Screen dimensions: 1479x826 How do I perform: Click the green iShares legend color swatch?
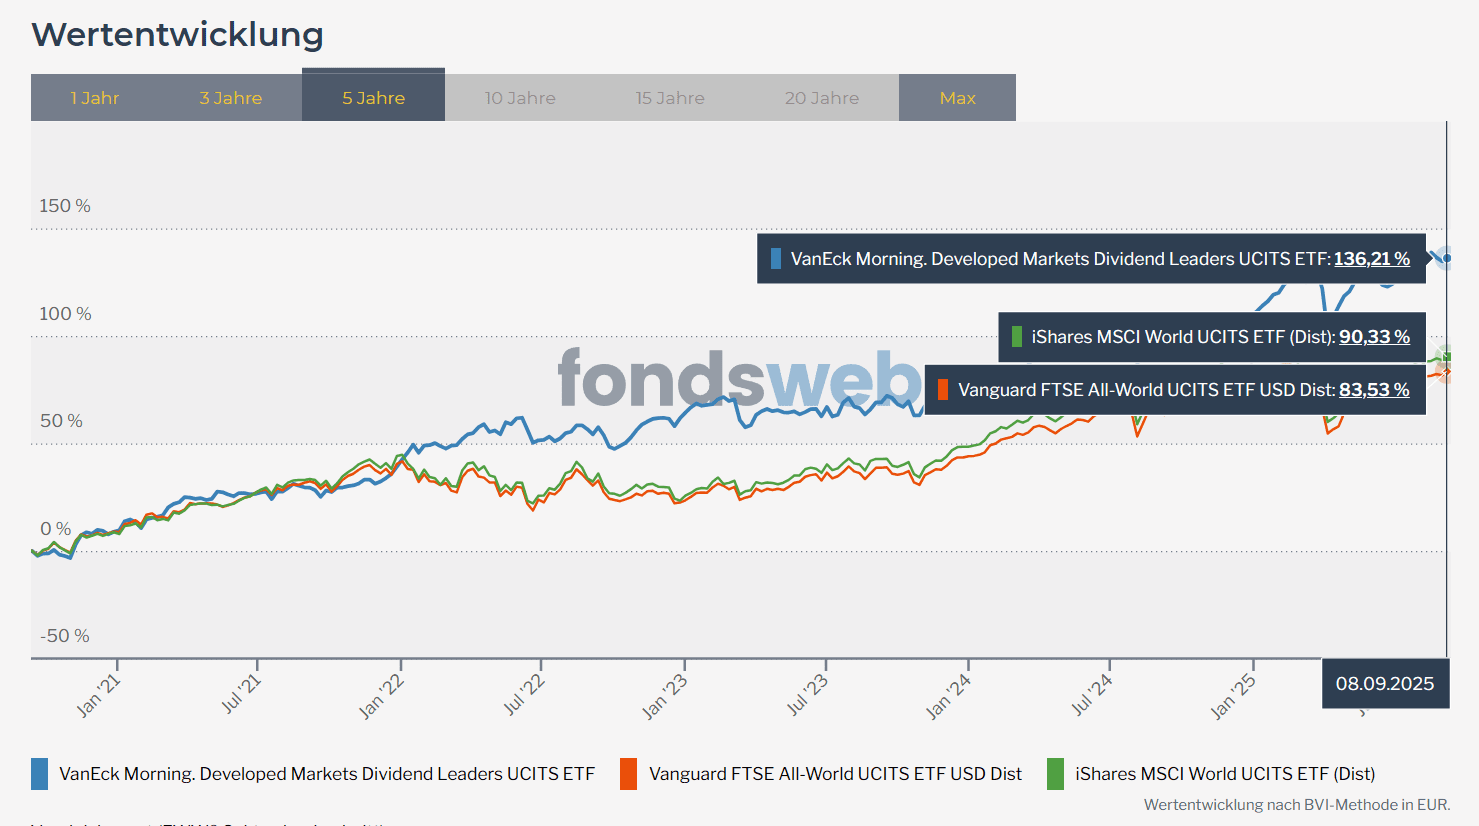pyautogui.click(x=1055, y=774)
